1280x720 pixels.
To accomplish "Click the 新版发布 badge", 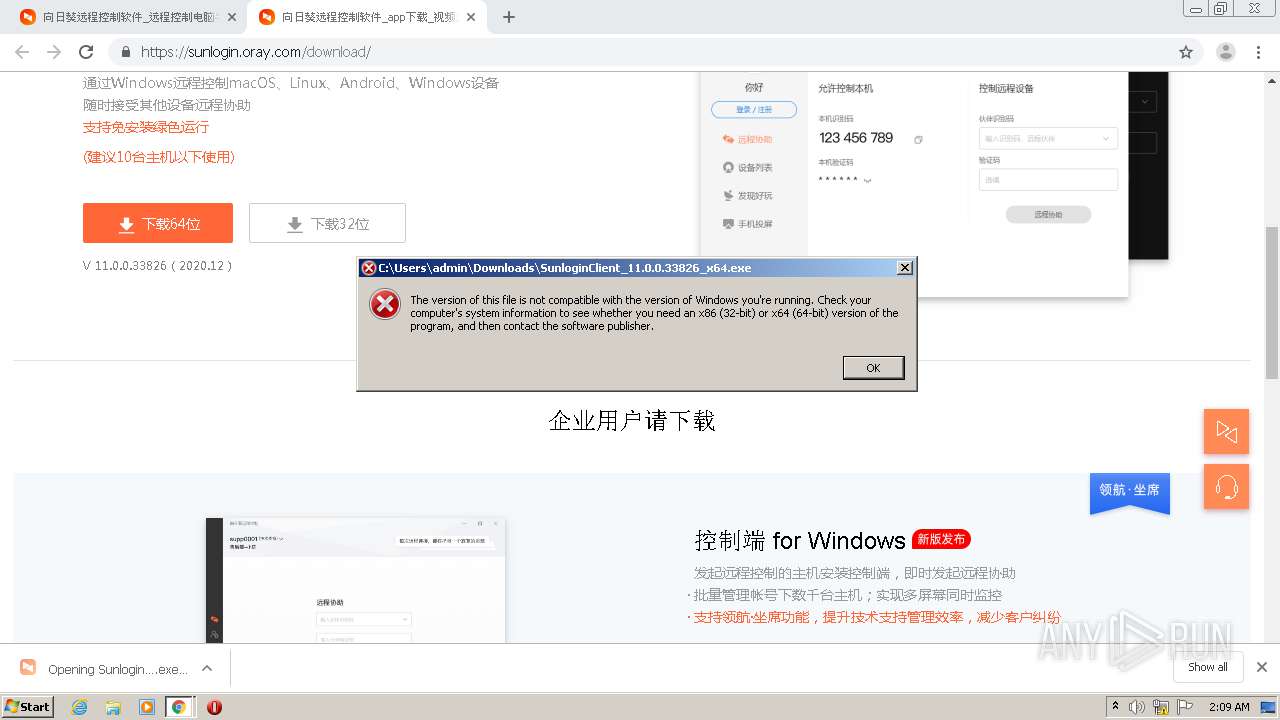I will point(941,539).
